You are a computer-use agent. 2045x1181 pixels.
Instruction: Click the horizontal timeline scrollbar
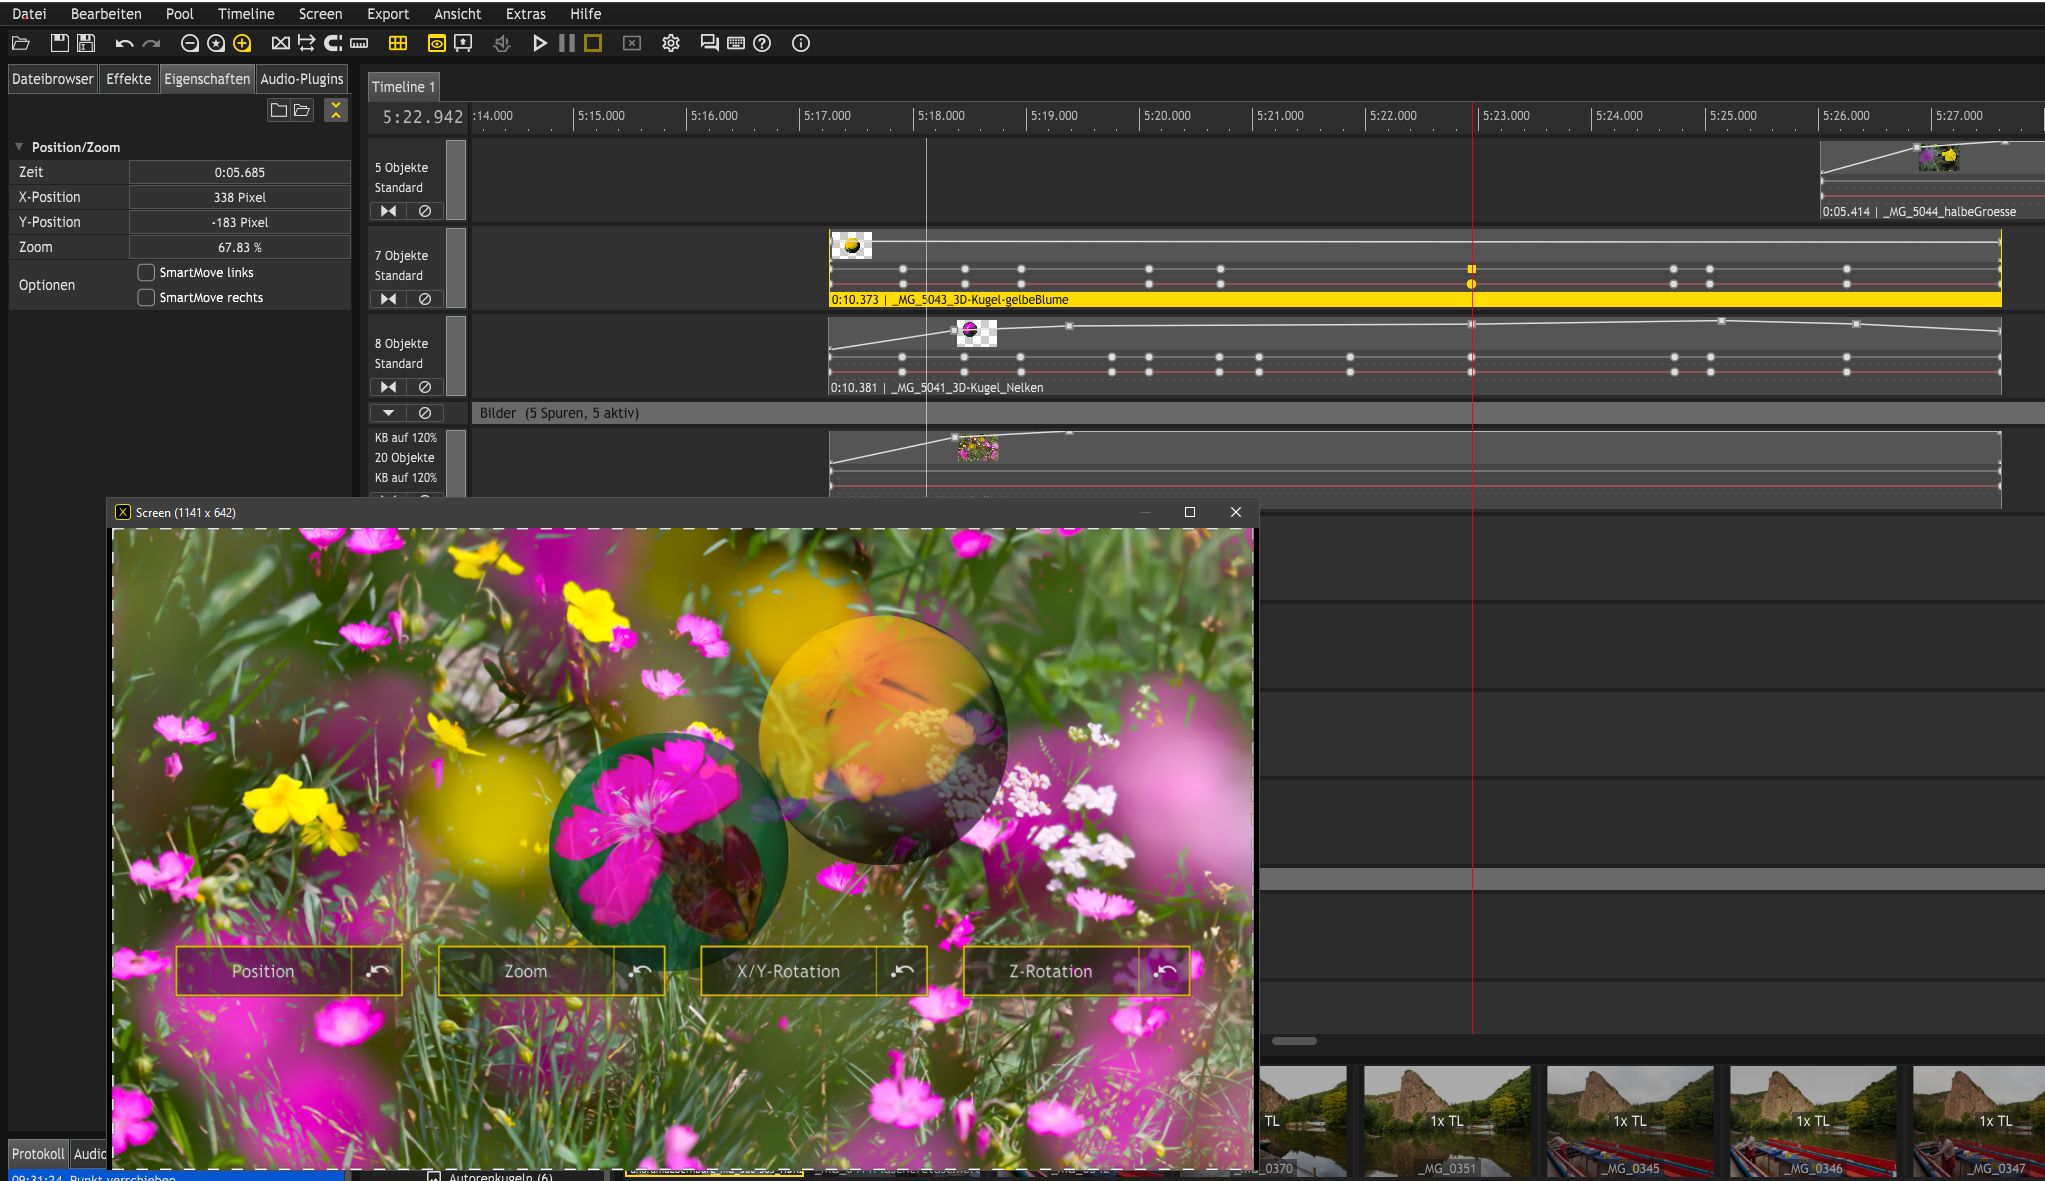(1294, 1041)
